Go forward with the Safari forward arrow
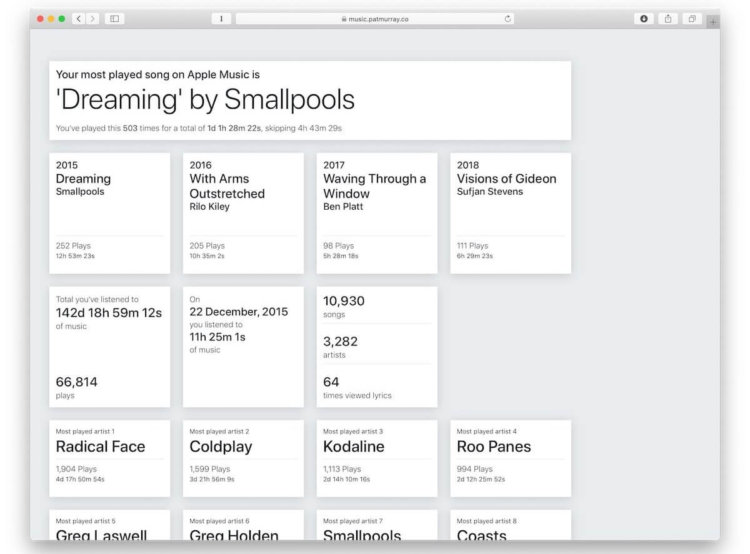This screenshot has height=554, width=750. (x=93, y=19)
